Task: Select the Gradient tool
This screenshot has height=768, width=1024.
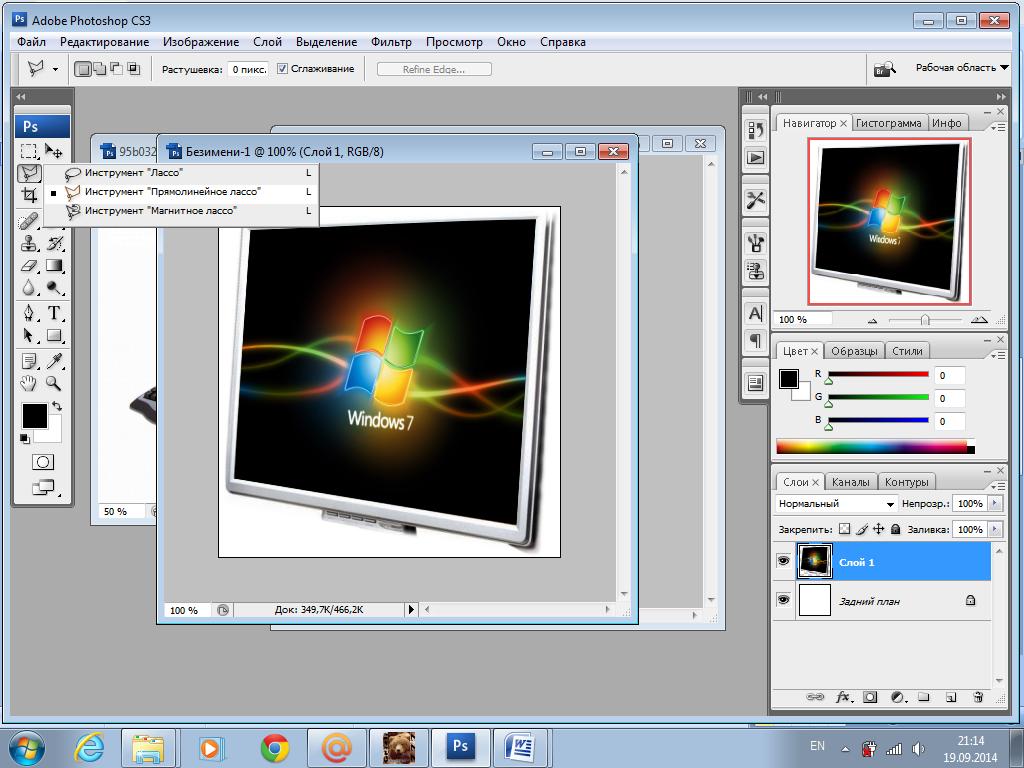Action: (x=55, y=266)
